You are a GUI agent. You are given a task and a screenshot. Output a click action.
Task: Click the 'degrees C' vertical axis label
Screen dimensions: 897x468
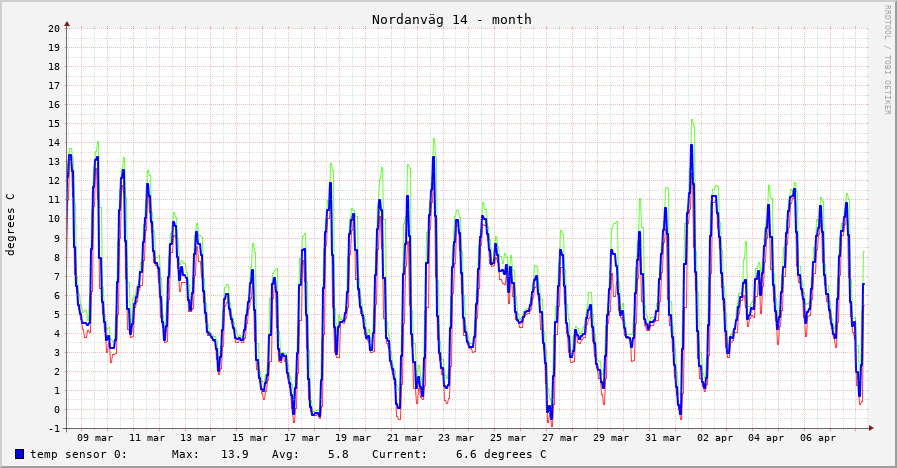(11, 224)
